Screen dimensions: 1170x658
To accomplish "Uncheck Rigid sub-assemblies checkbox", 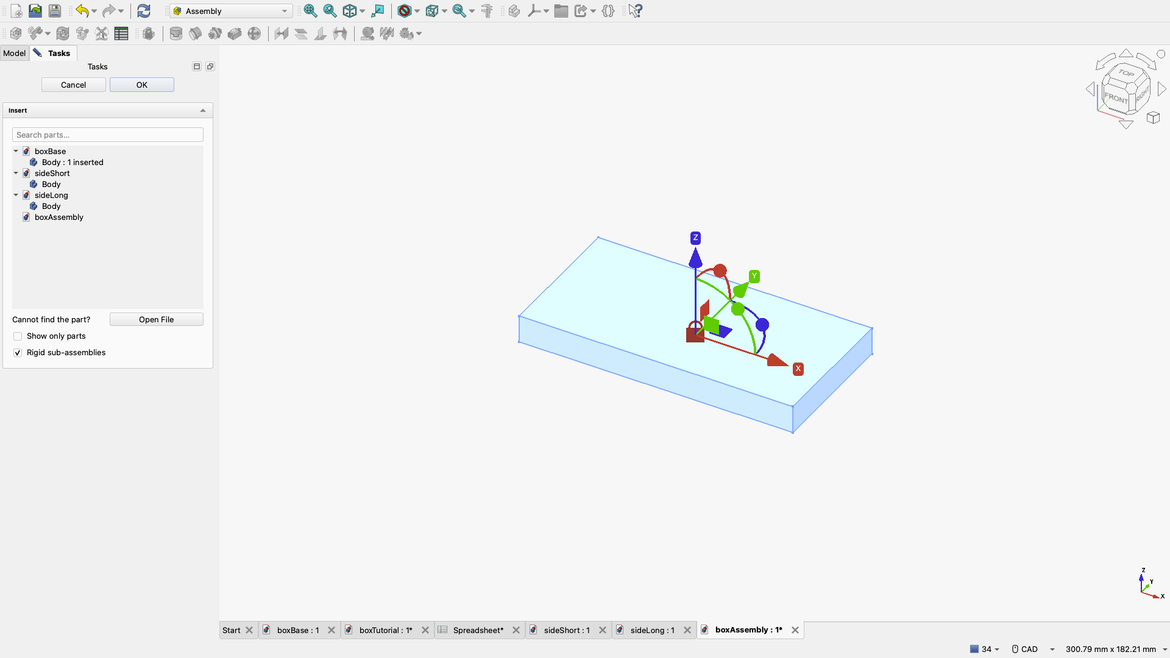I will (18, 353).
